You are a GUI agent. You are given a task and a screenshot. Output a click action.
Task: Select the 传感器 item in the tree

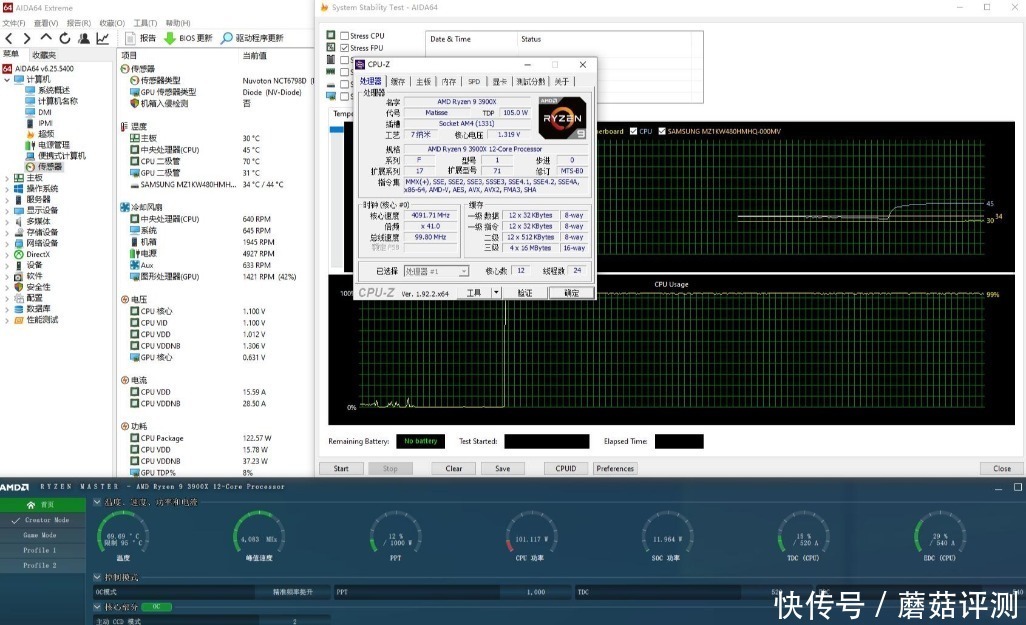pos(49,166)
